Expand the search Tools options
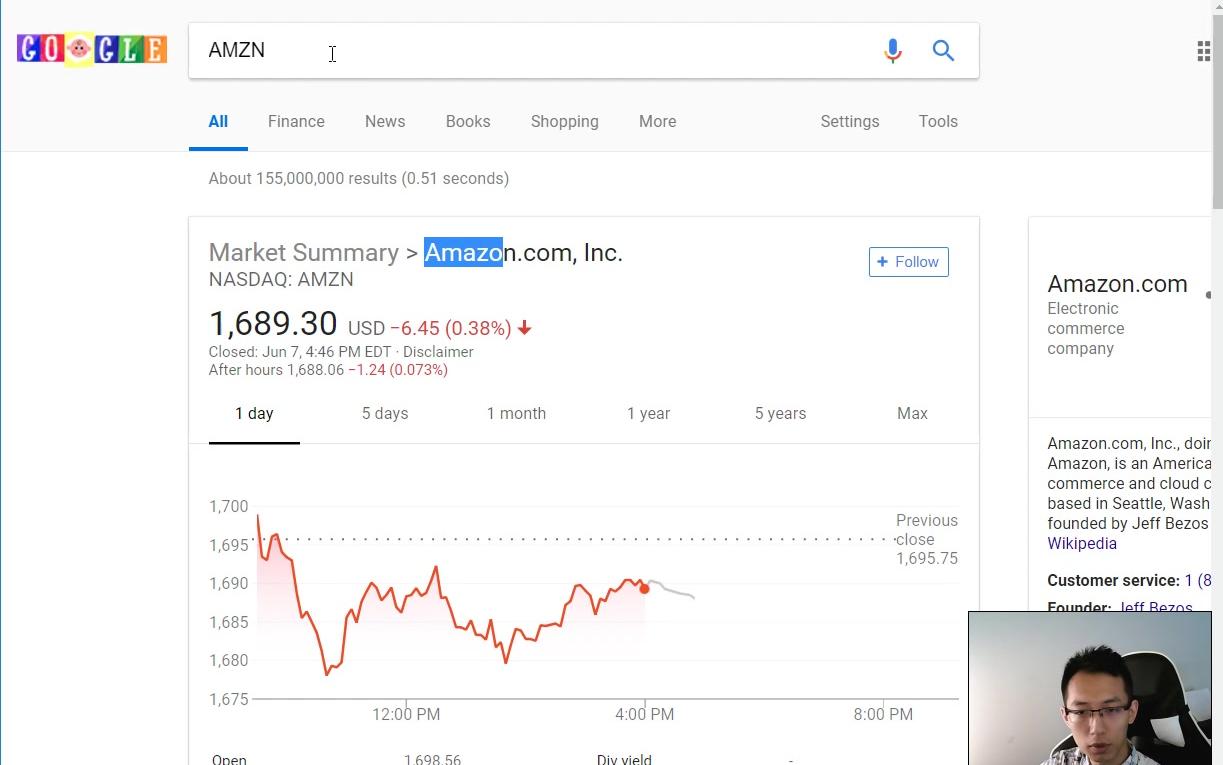This screenshot has height=765, width=1223. click(938, 121)
